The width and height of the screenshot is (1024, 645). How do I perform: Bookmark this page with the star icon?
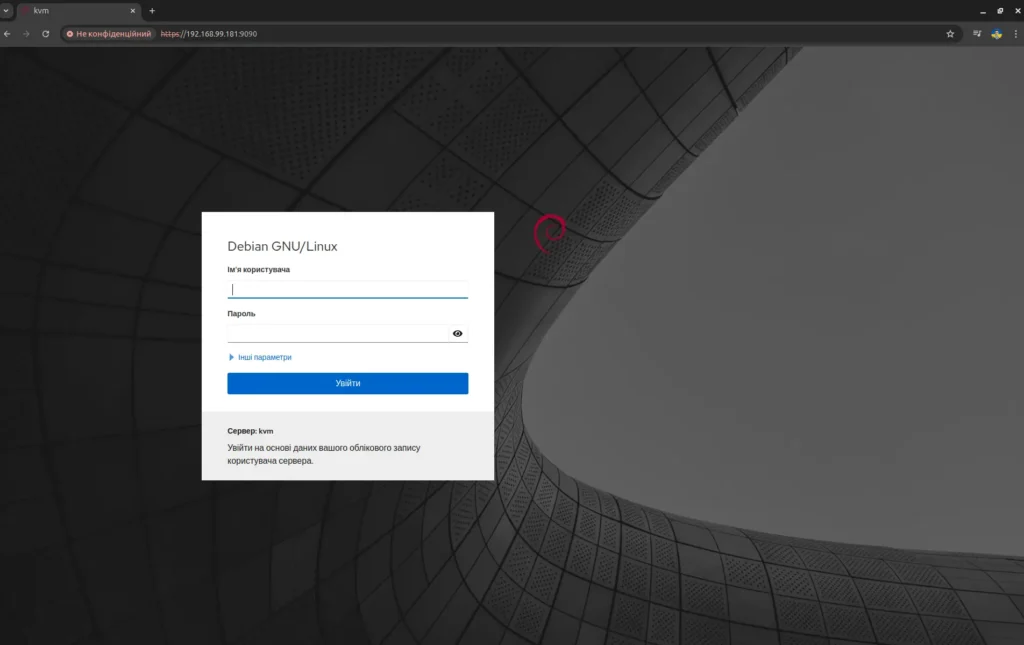coord(950,34)
